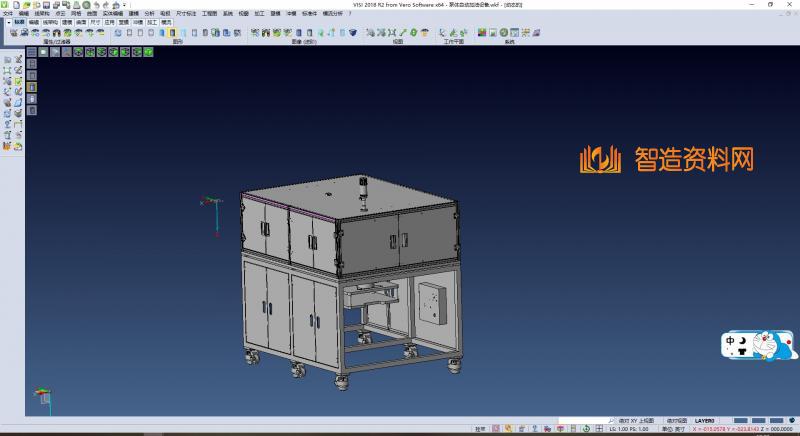The height and width of the screenshot is (436, 800).
Task: Click the first icon in the 属性/过滤器 ribbon group
Action: pos(13,33)
